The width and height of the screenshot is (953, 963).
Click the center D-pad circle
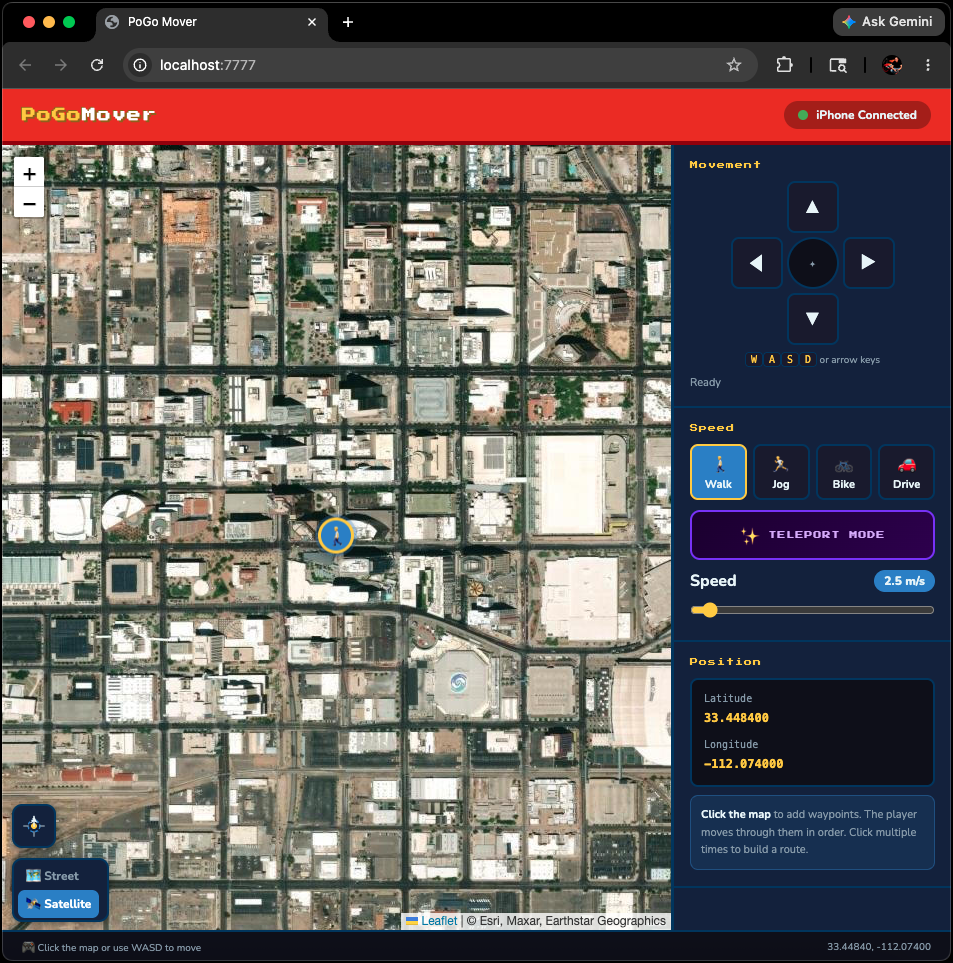pyautogui.click(x=812, y=263)
